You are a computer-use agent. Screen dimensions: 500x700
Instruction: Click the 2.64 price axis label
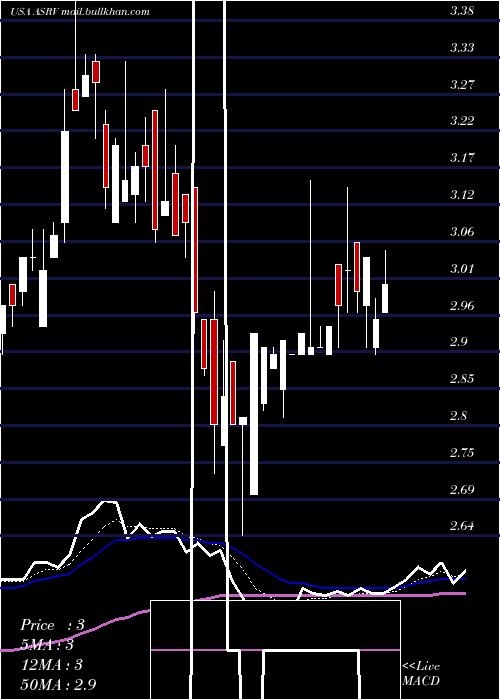click(x=462, y=526)
